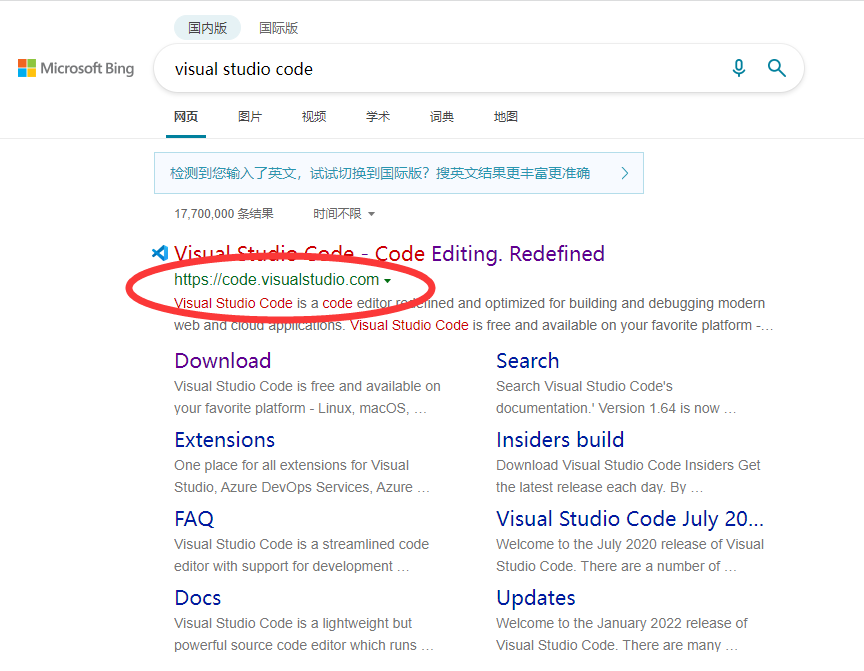Click 'Welcome to the July 2020 release of Visual' text
Image resolution: width=864 pixels, height=671 pixels.
tap(630, 544)
